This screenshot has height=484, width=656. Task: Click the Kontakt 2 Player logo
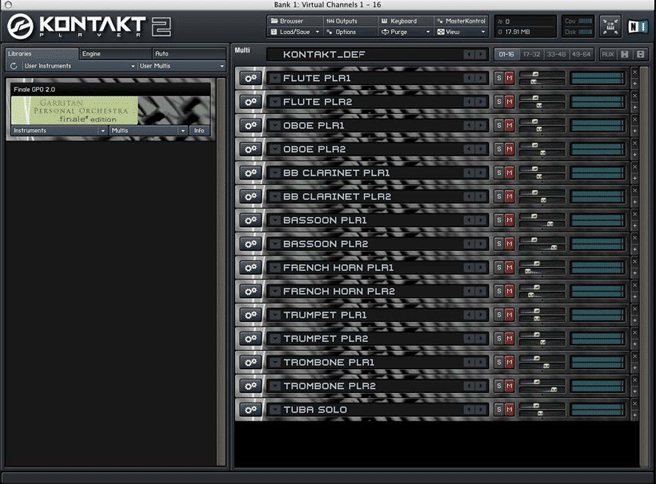coord(89,27)
